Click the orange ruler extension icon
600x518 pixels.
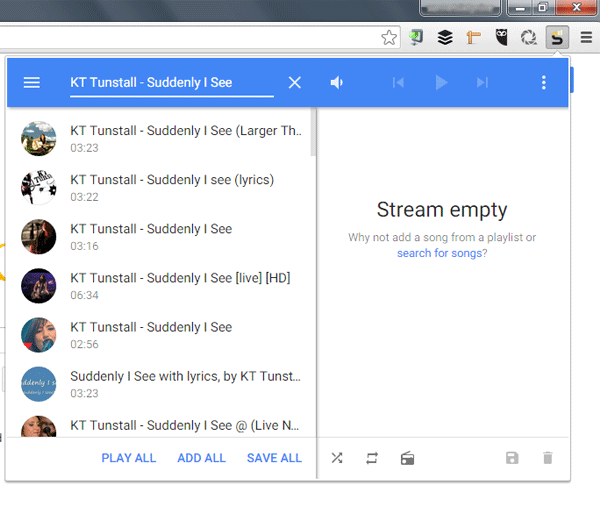pos(473,37)
